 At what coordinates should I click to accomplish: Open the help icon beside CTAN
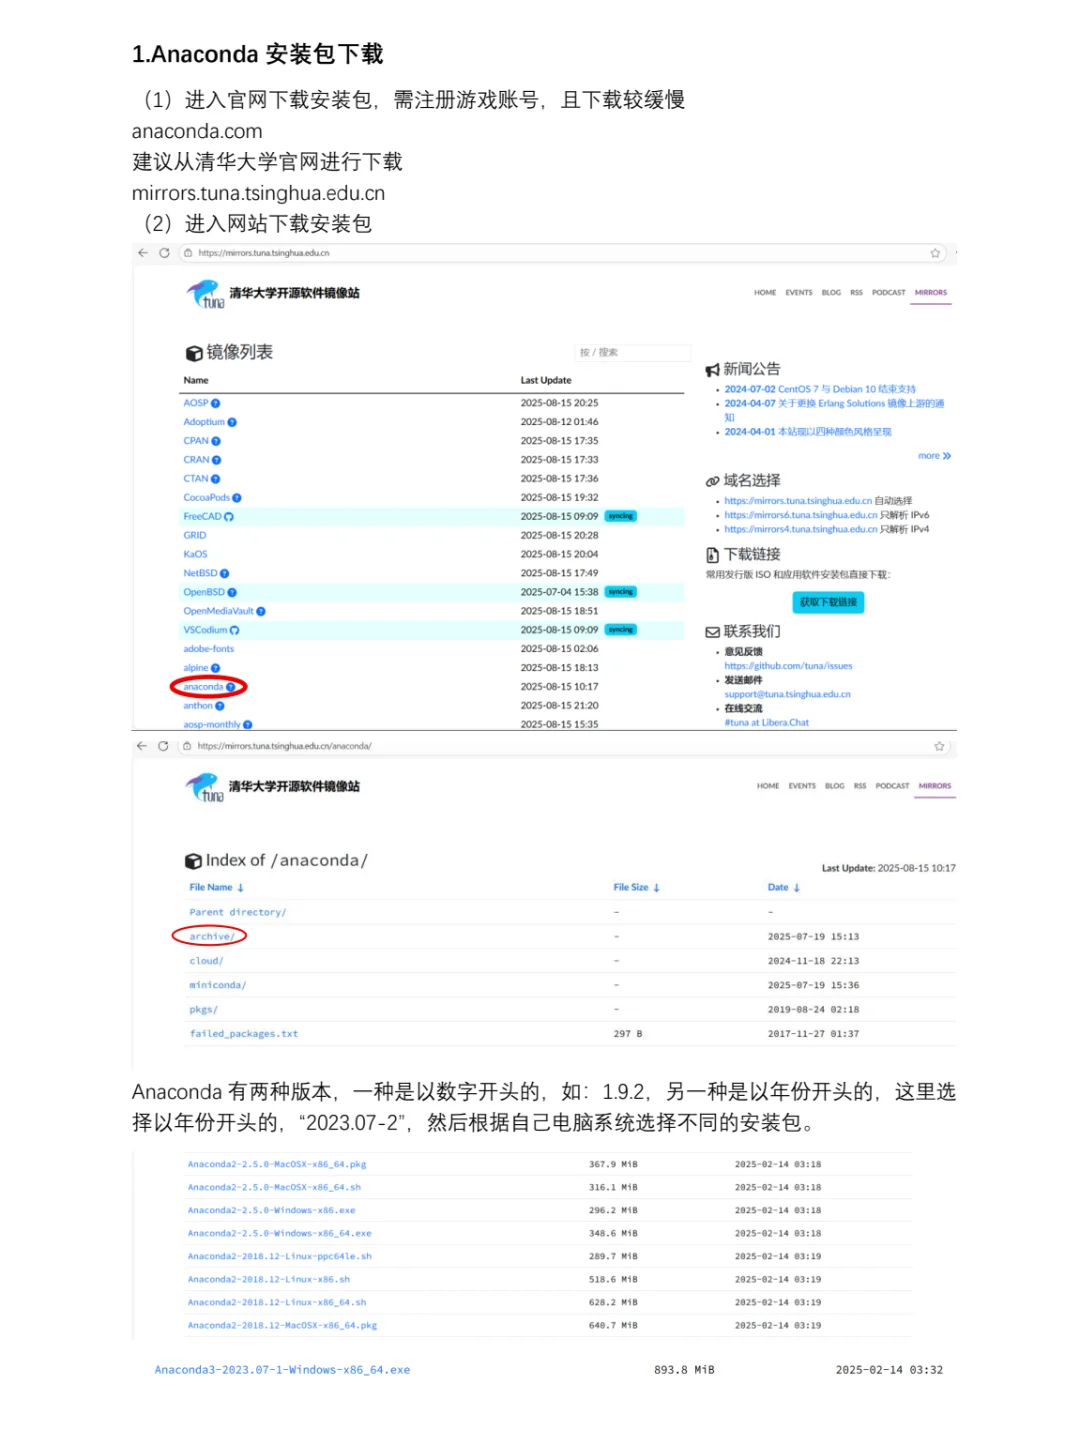point(216,479)
